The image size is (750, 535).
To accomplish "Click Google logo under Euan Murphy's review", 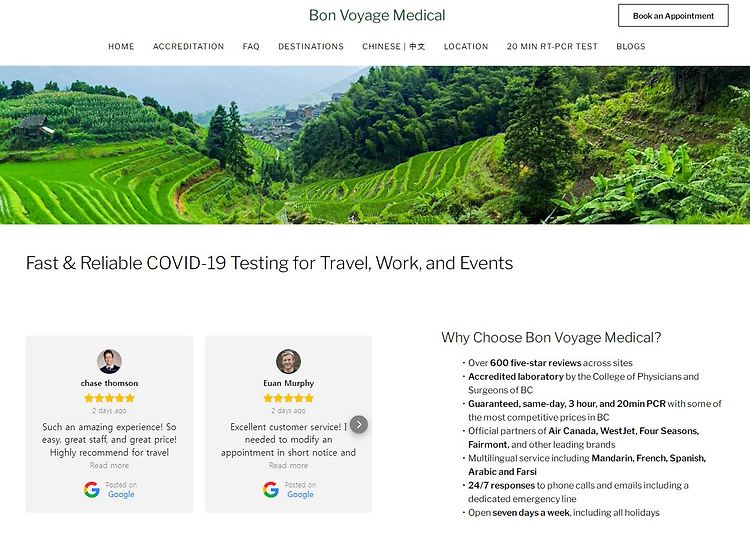I will [271, 490].
